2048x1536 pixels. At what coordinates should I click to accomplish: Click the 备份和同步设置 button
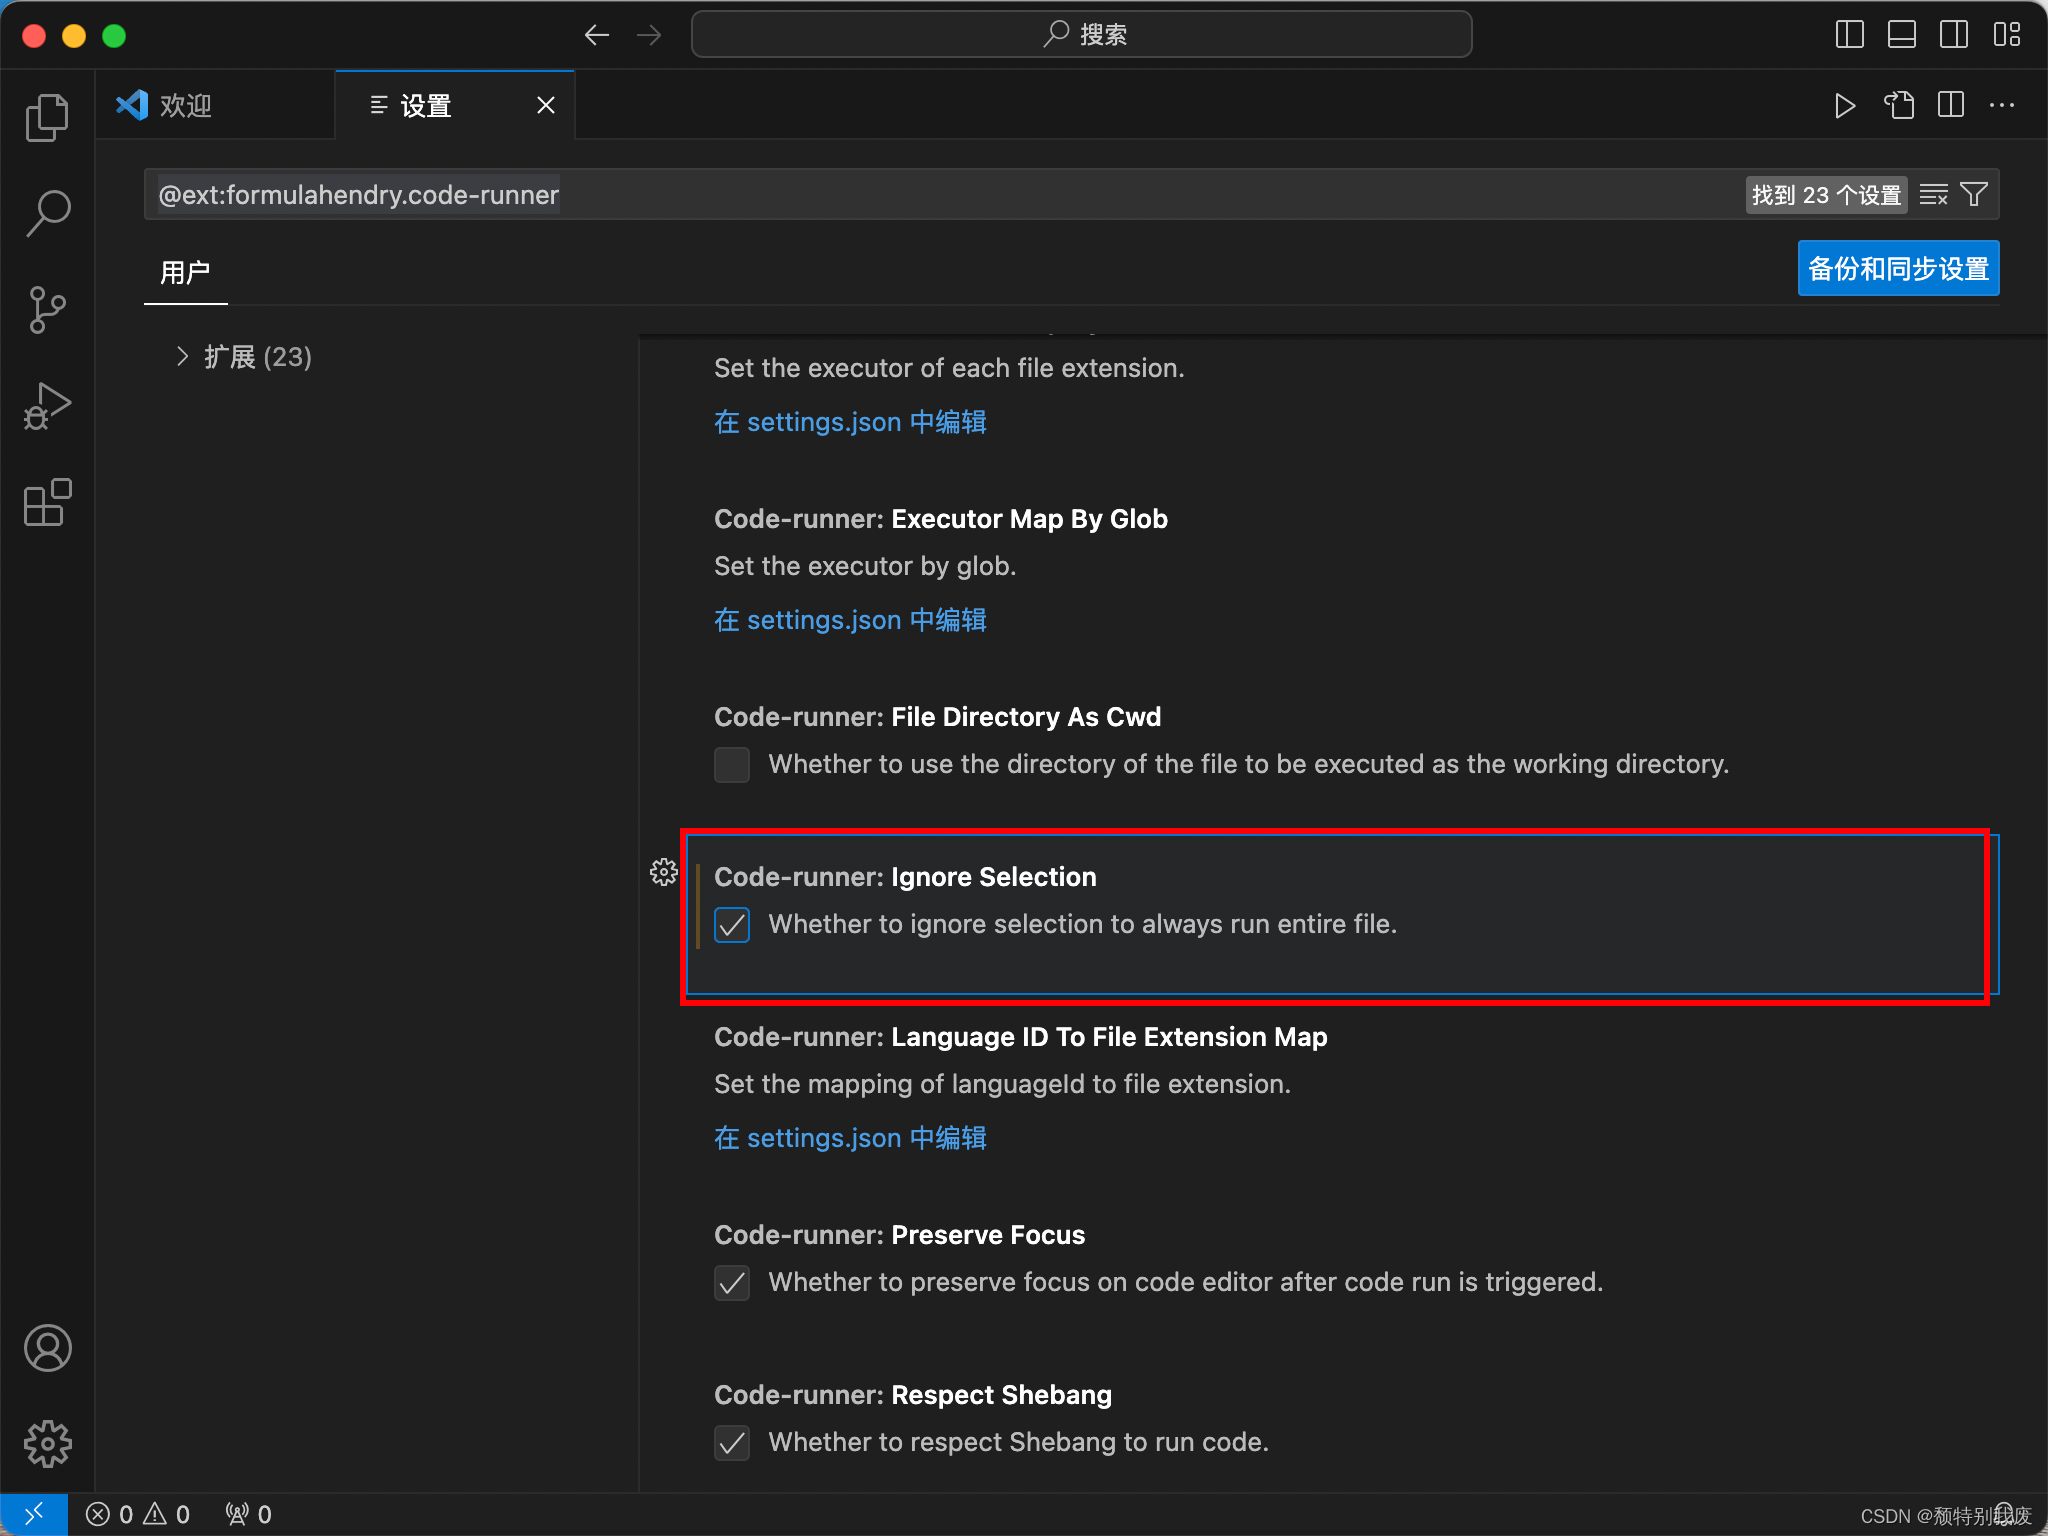[x=1898, y=268]
